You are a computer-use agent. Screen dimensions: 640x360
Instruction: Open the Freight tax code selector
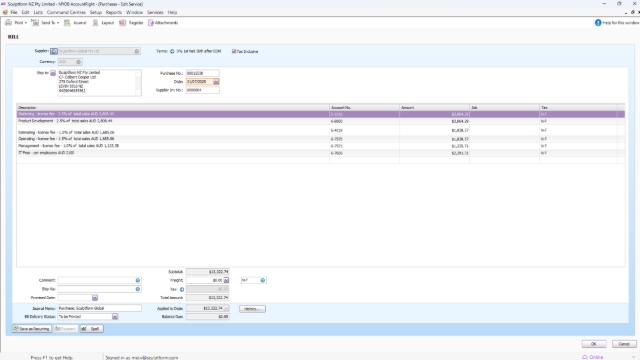click(x=262, y=280)
